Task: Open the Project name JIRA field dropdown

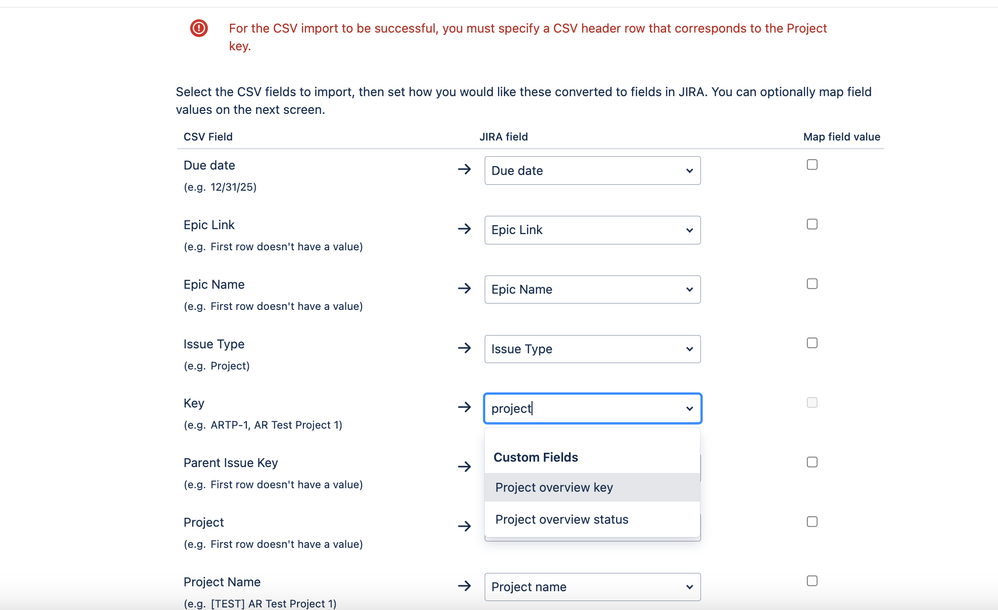Action: tap(593, 587)
